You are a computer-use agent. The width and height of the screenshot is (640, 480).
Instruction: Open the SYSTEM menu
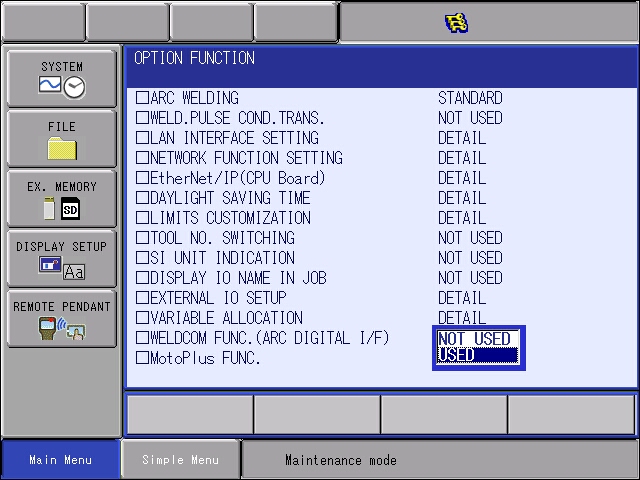pyautogui.click(x=62, y=79)
